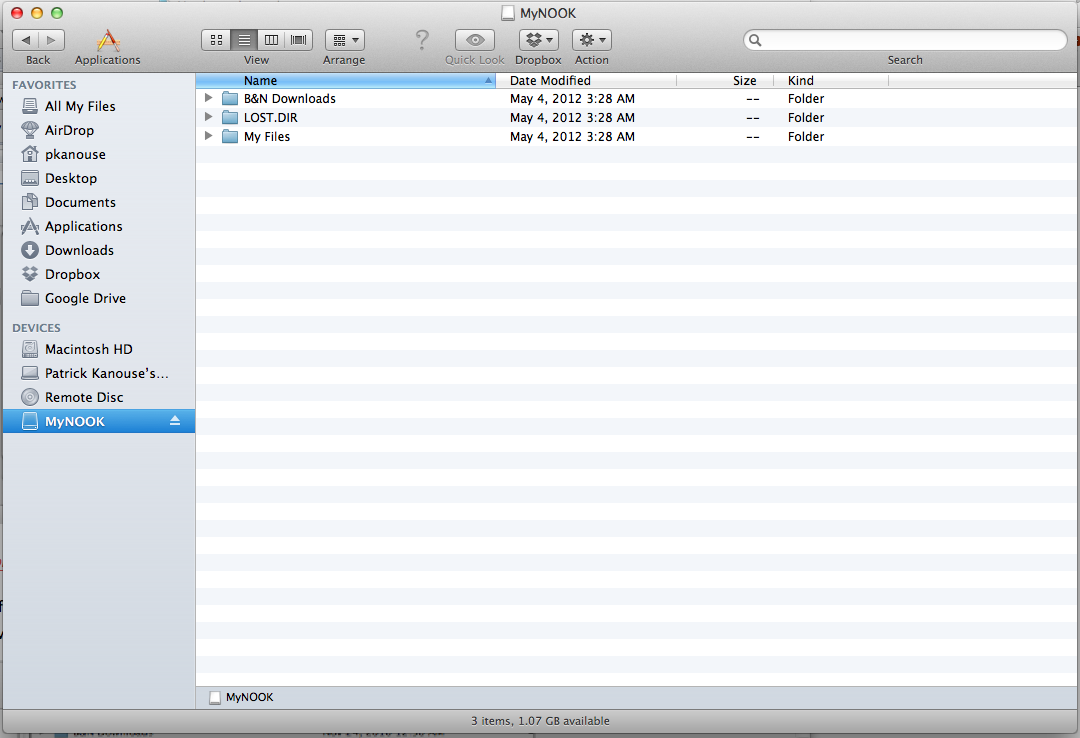Expand the B&N Downloads folder
The width and height of the screenshot is (1080, 738).
coord(208,98)
